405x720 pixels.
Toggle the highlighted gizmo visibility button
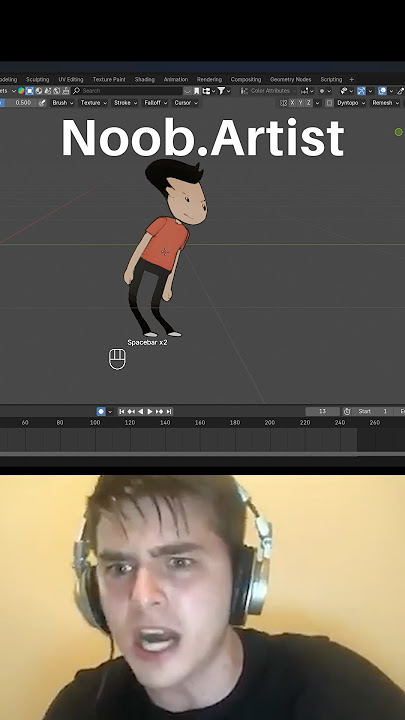(361, 91)
